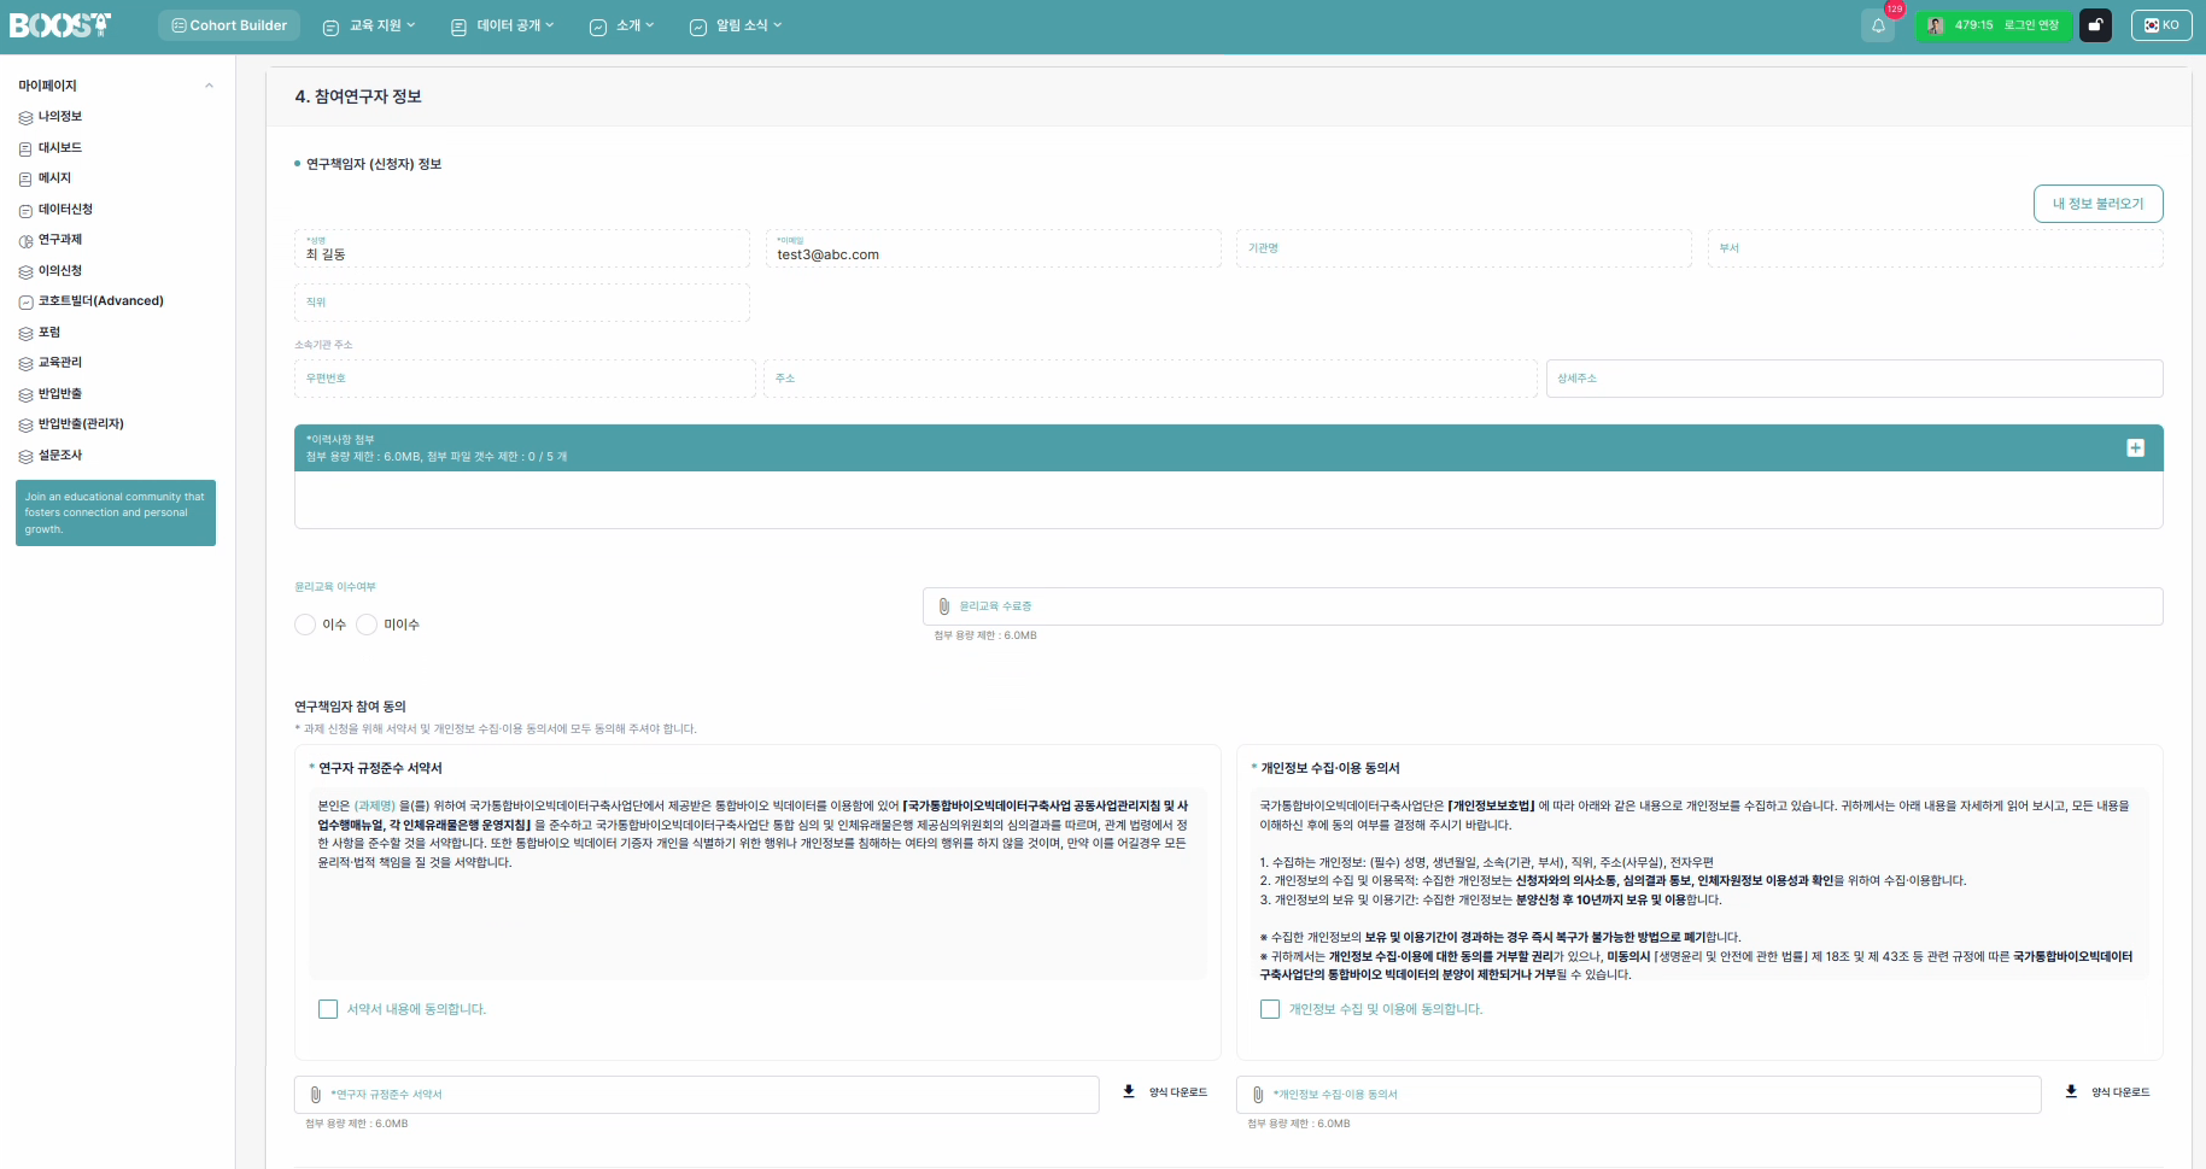Click the 설문조사 sidebar icon
The height and width of the screenshot is (1169, 2206).
pyautogui.click(x=26, y=456)
